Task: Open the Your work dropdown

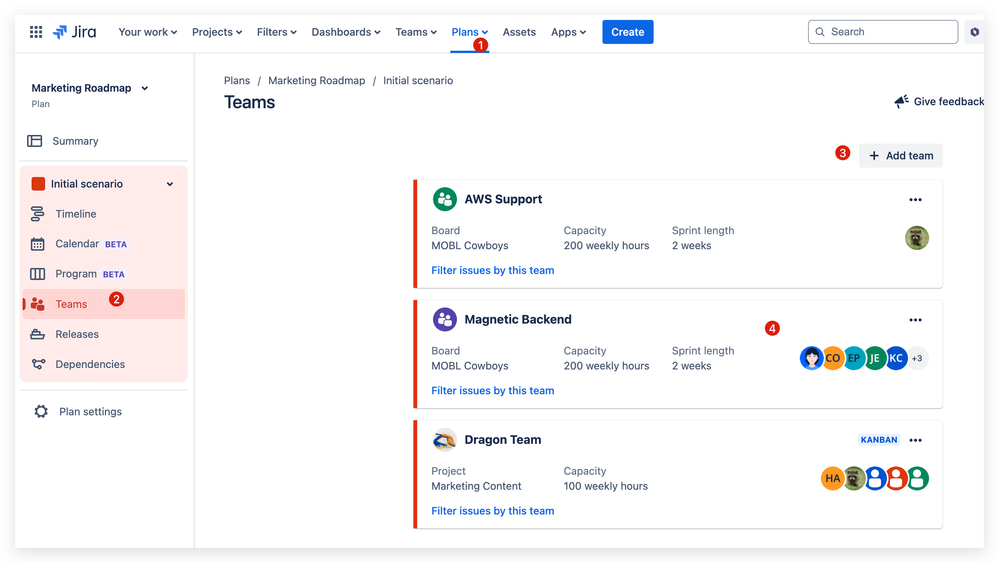Action: coord(147,32)
